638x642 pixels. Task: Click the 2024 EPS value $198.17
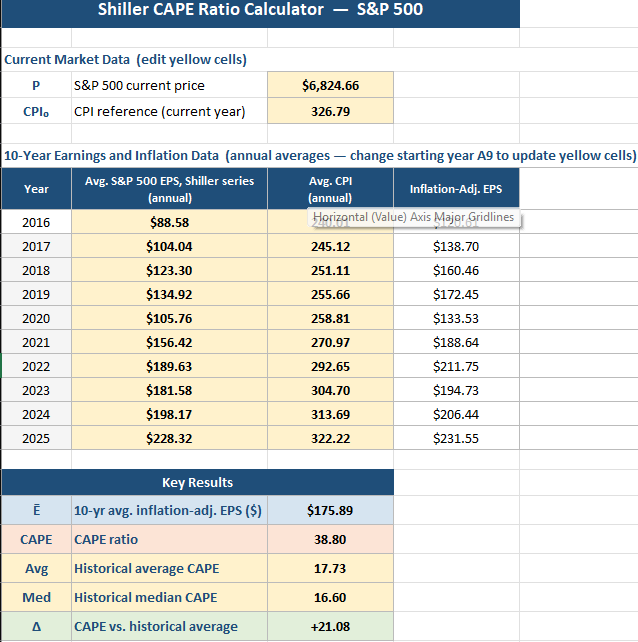pyautogui.click(x=169, y=414)
